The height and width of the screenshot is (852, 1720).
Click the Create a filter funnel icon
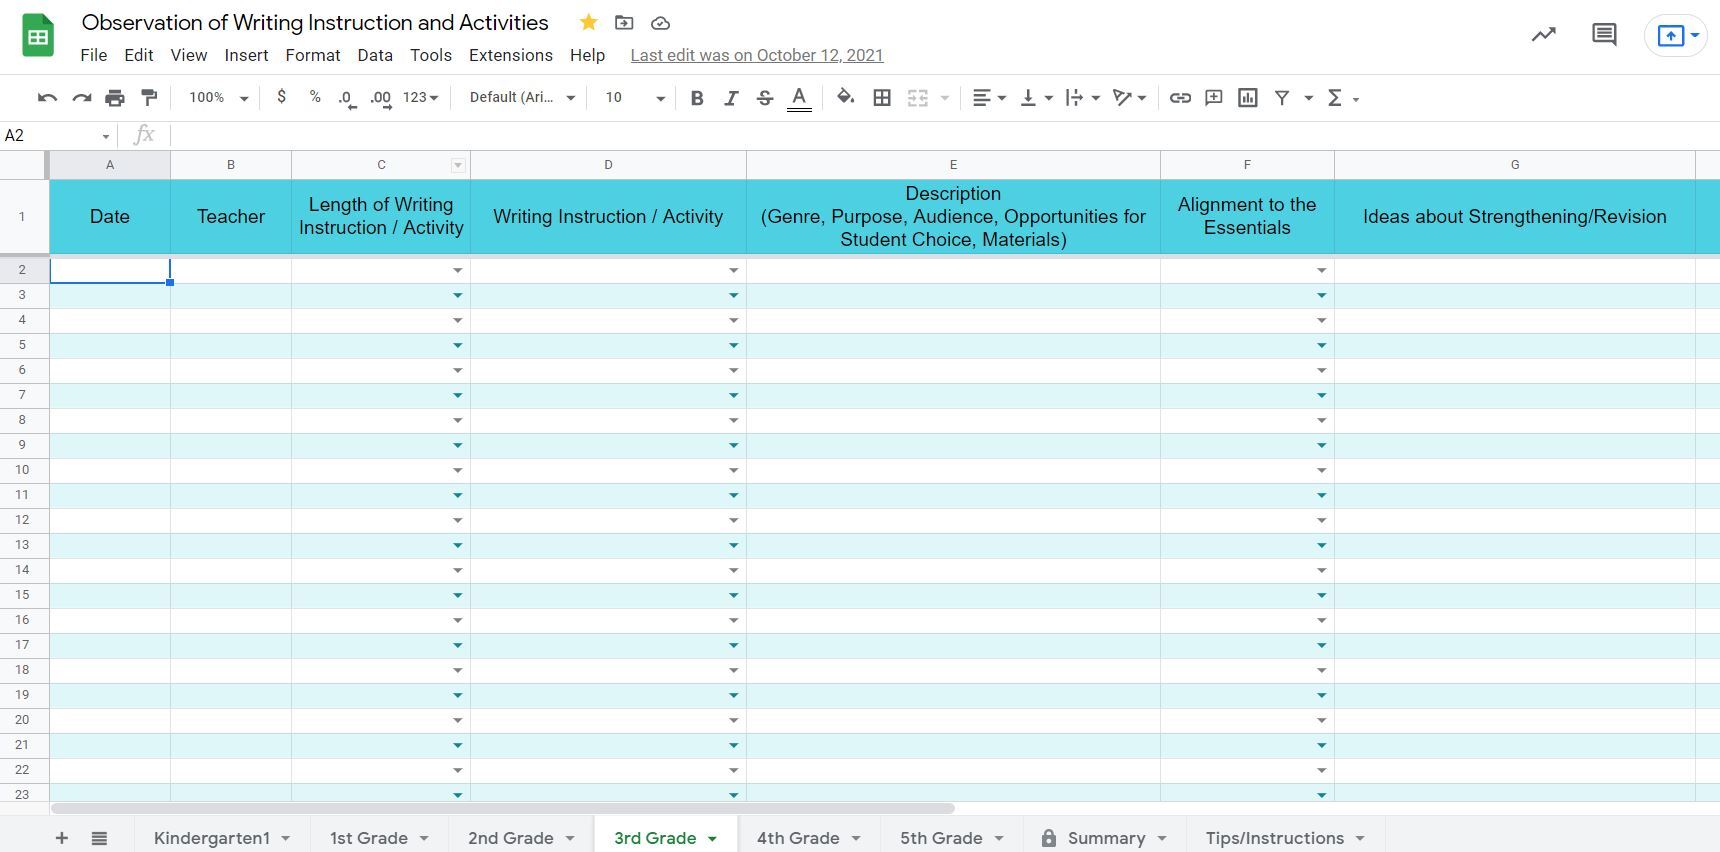pyautogui.click(x=1281, y=97)
